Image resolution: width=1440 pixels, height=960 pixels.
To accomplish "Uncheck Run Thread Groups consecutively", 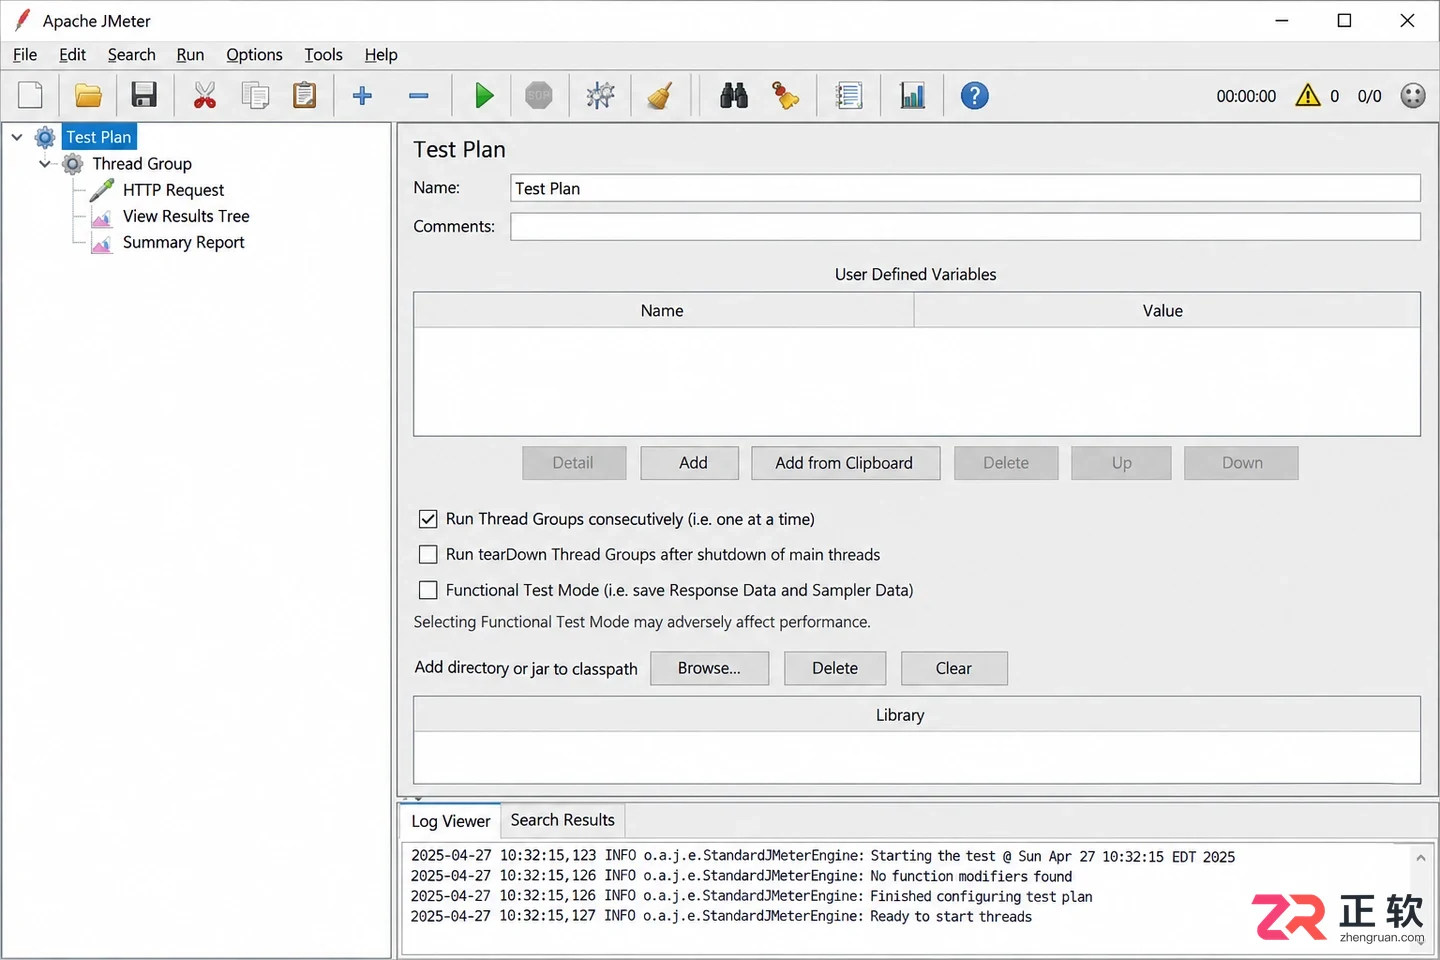I will [428, 519].
